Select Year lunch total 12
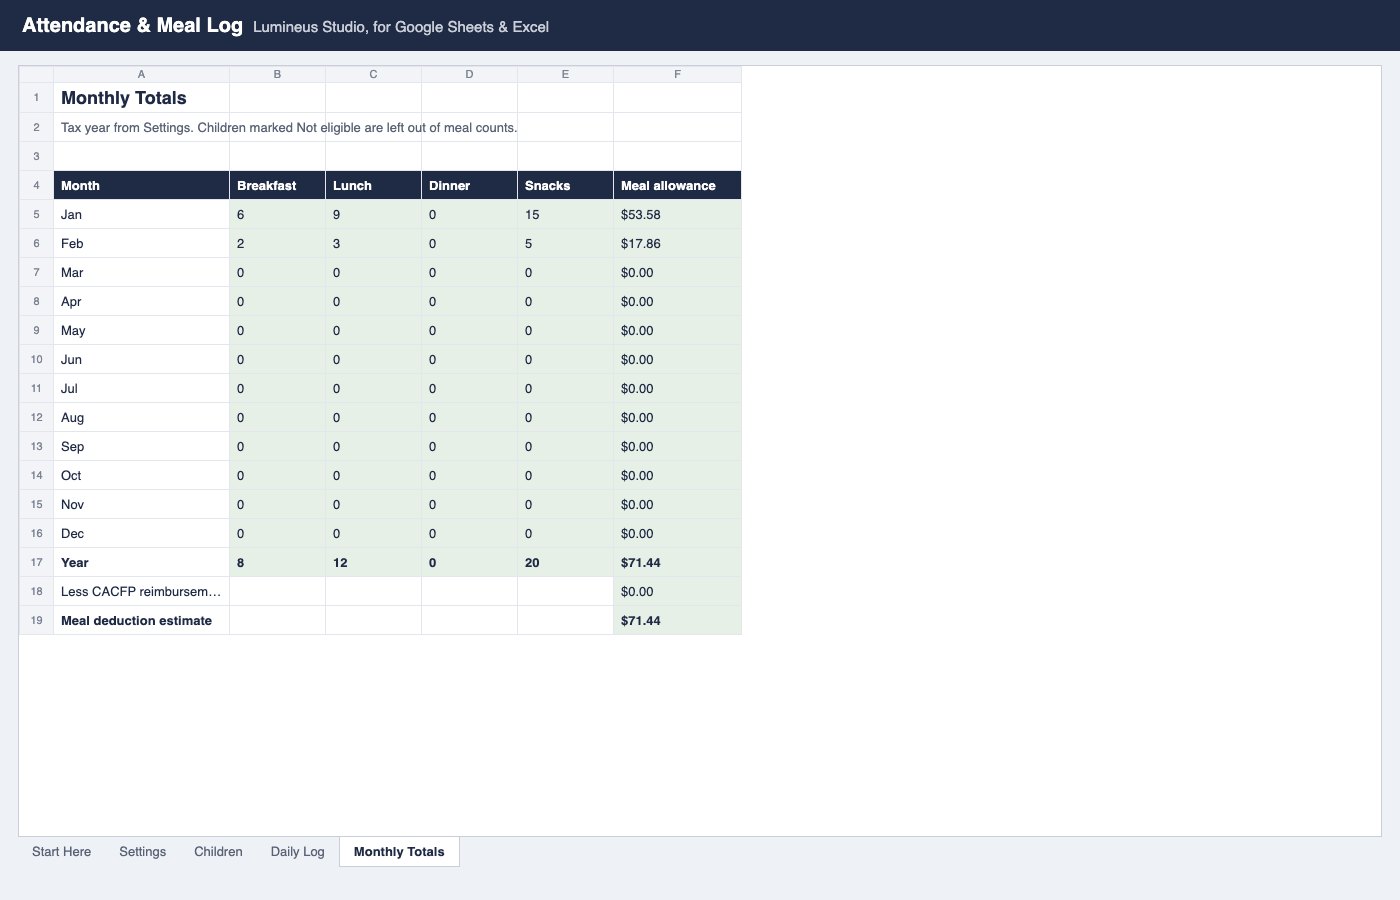 click(x=373, y=563)
